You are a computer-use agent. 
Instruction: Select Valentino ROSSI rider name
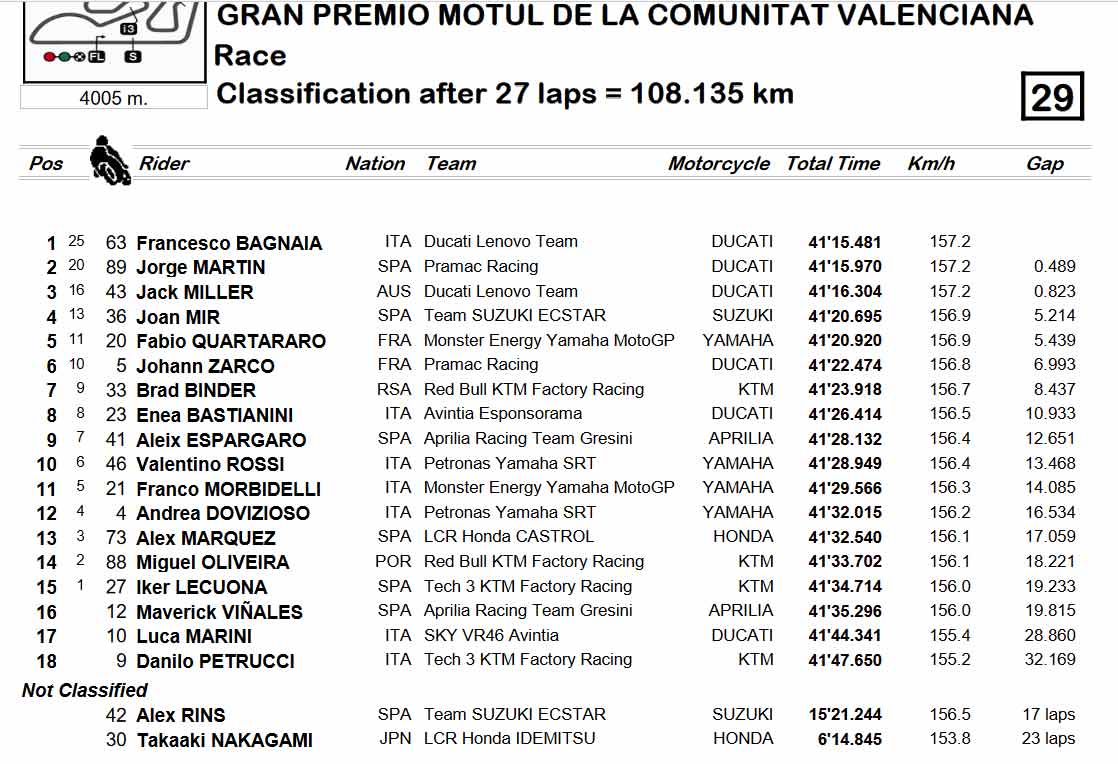[210, 464]
